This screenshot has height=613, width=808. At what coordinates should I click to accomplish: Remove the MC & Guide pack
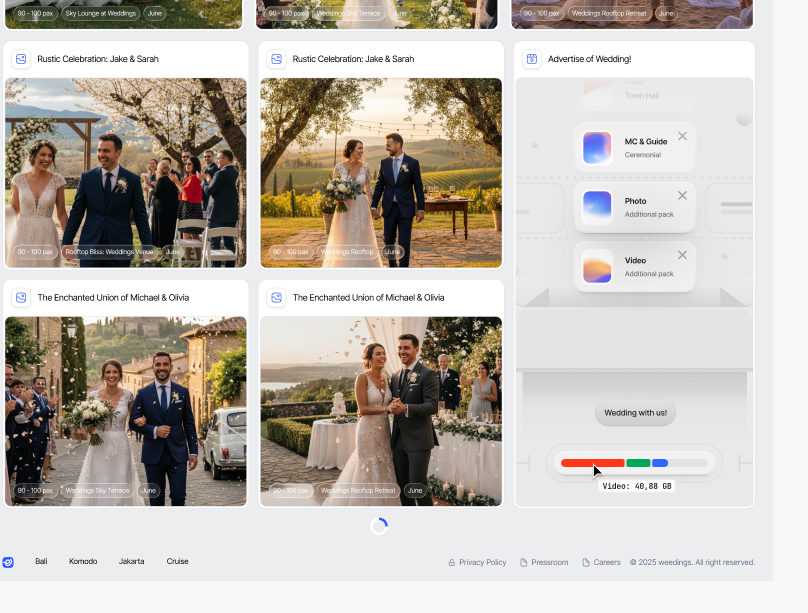[683, 137]
